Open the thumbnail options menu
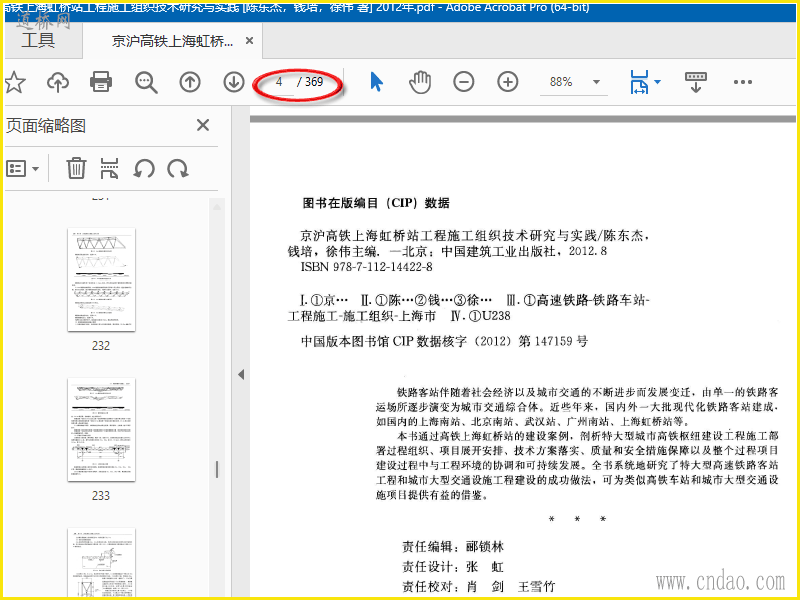The image size is (800, 600). coord(22,168)
